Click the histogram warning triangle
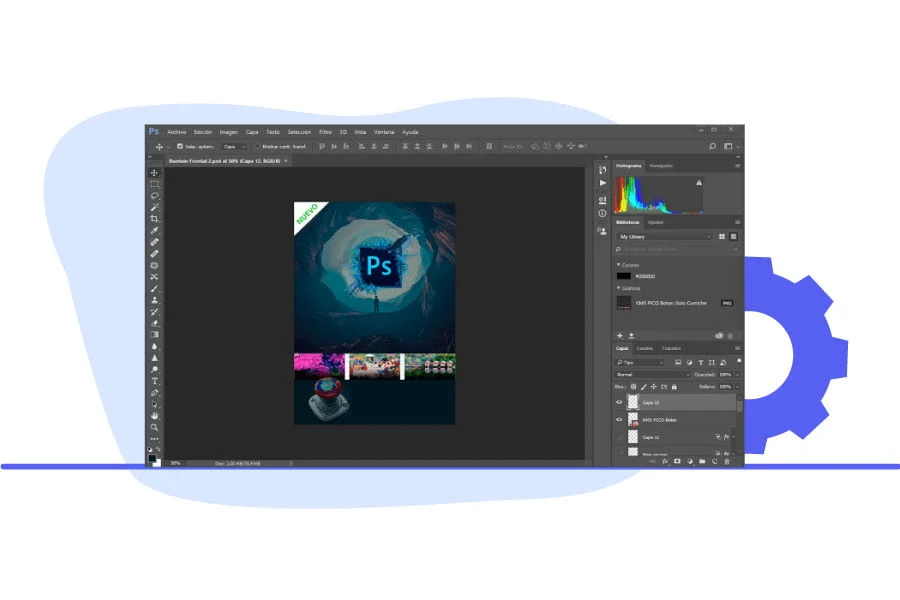 pyautogui.click(x=699, y=183)
